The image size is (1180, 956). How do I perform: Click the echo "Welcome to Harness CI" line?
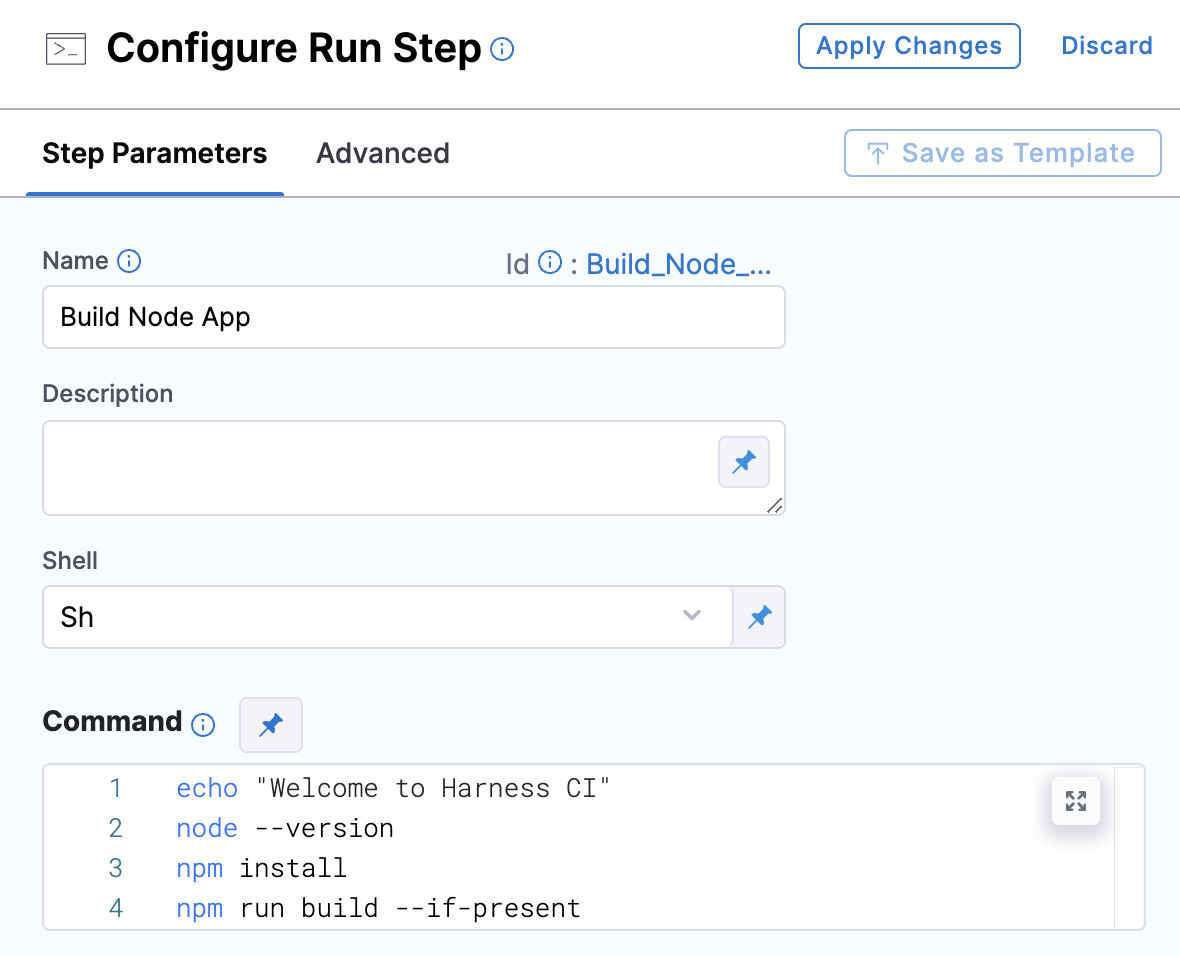tap(393, 788)
